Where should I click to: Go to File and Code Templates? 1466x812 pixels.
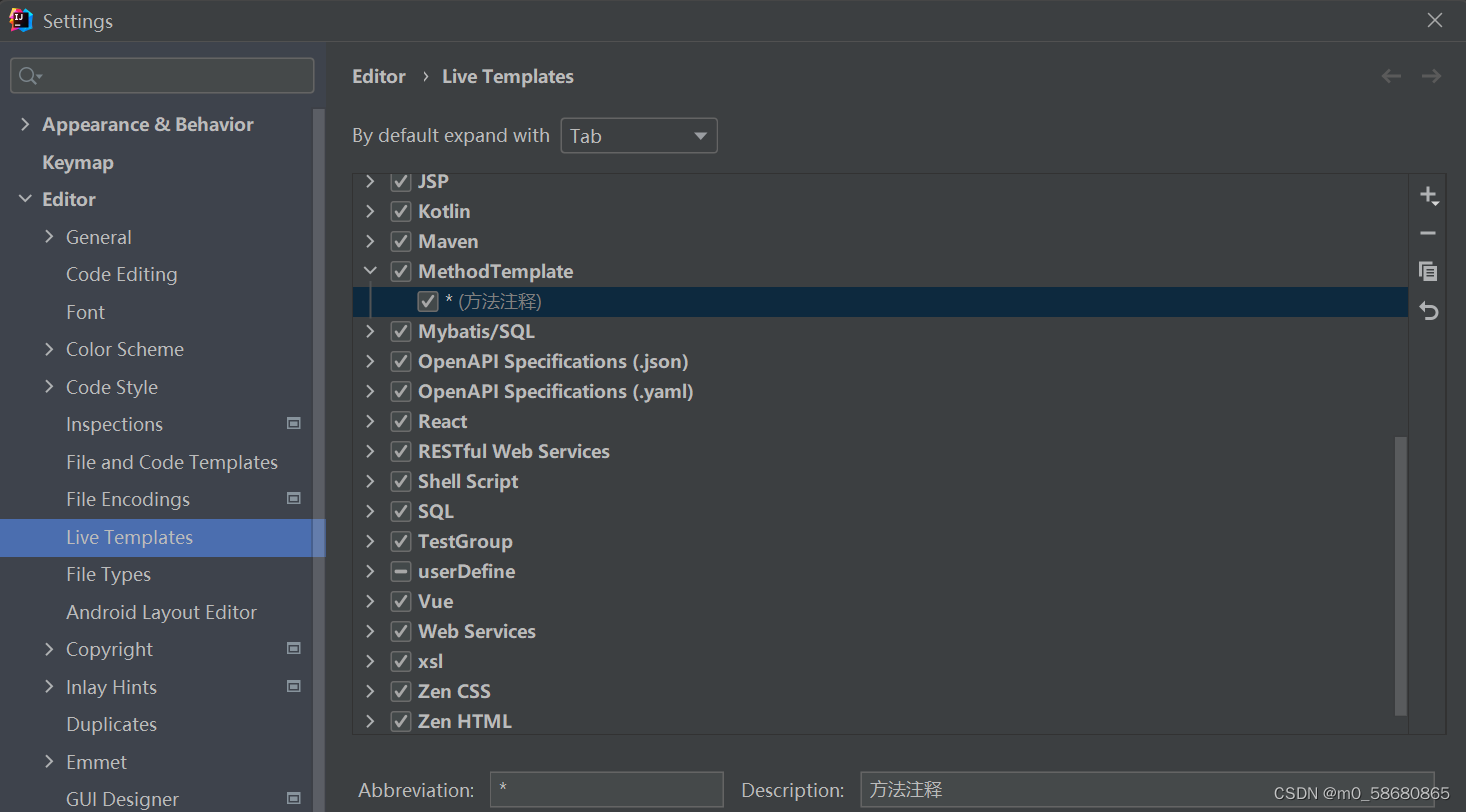coord(172,462)
